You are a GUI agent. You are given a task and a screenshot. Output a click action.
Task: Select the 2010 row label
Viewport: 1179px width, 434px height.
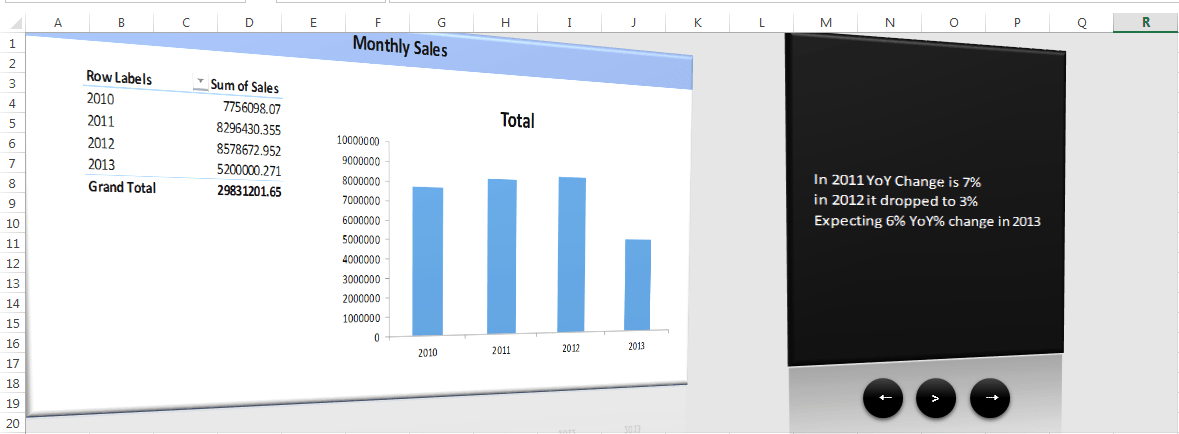click(101, 98)
